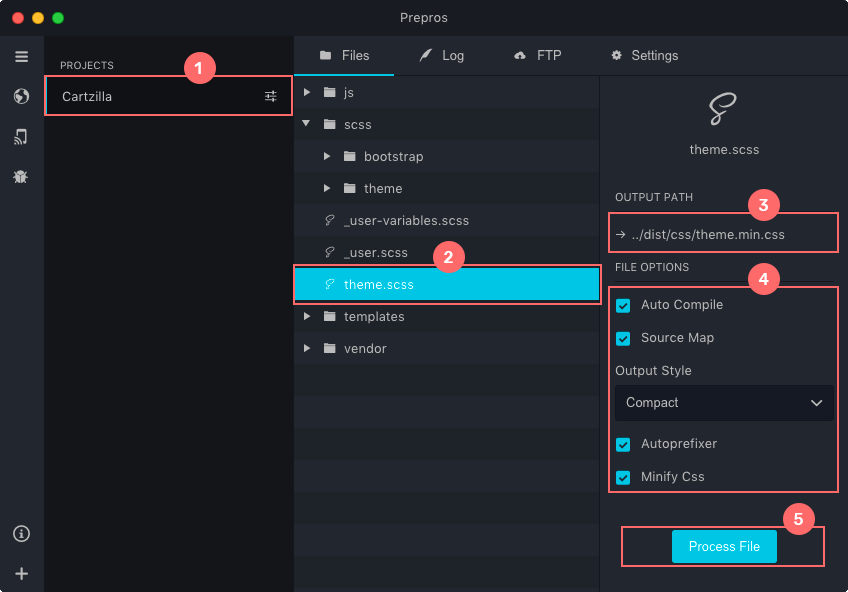Open the remote devices cast icon

(21, 137)
